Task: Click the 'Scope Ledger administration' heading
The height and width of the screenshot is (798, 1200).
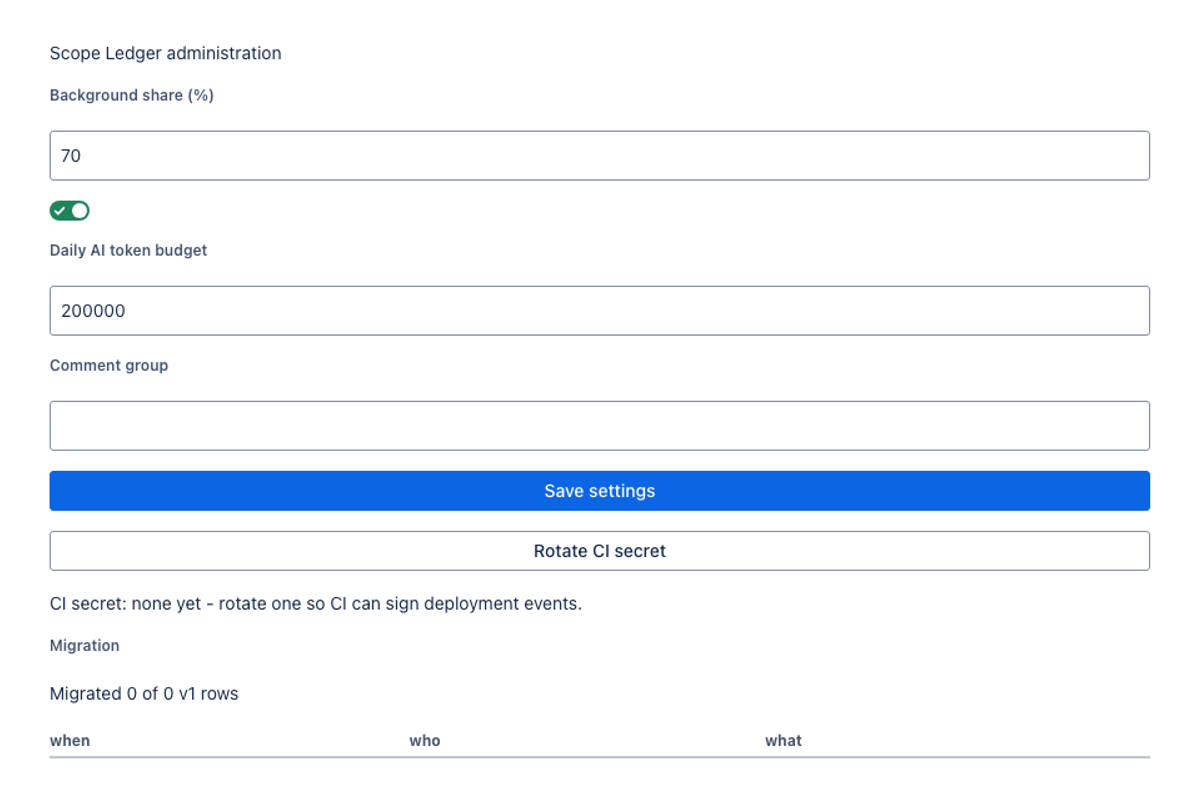Action: (x=166, y=53)
